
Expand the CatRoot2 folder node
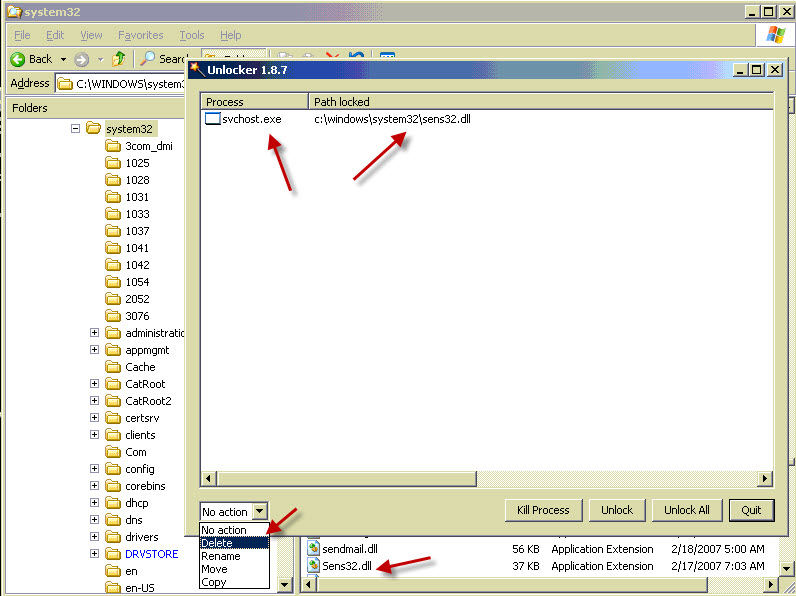point(94,401)
